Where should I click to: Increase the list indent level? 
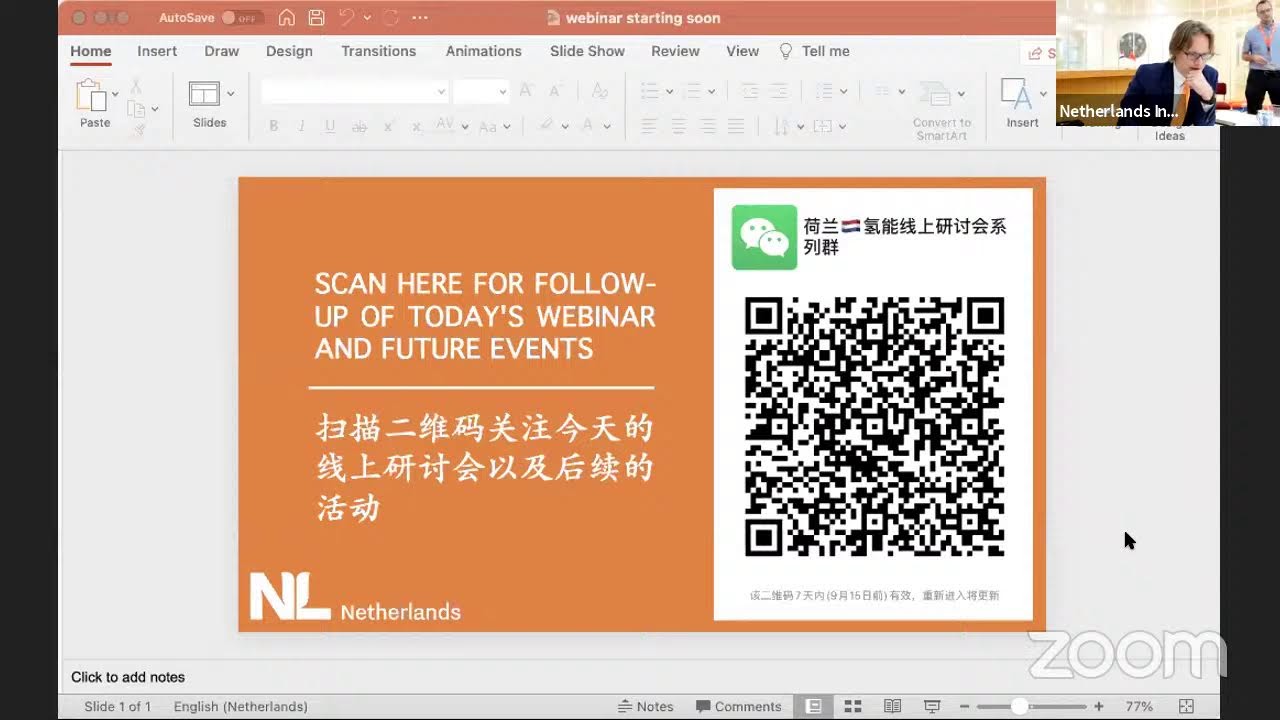pyautogui.click(x=779, y=92)
